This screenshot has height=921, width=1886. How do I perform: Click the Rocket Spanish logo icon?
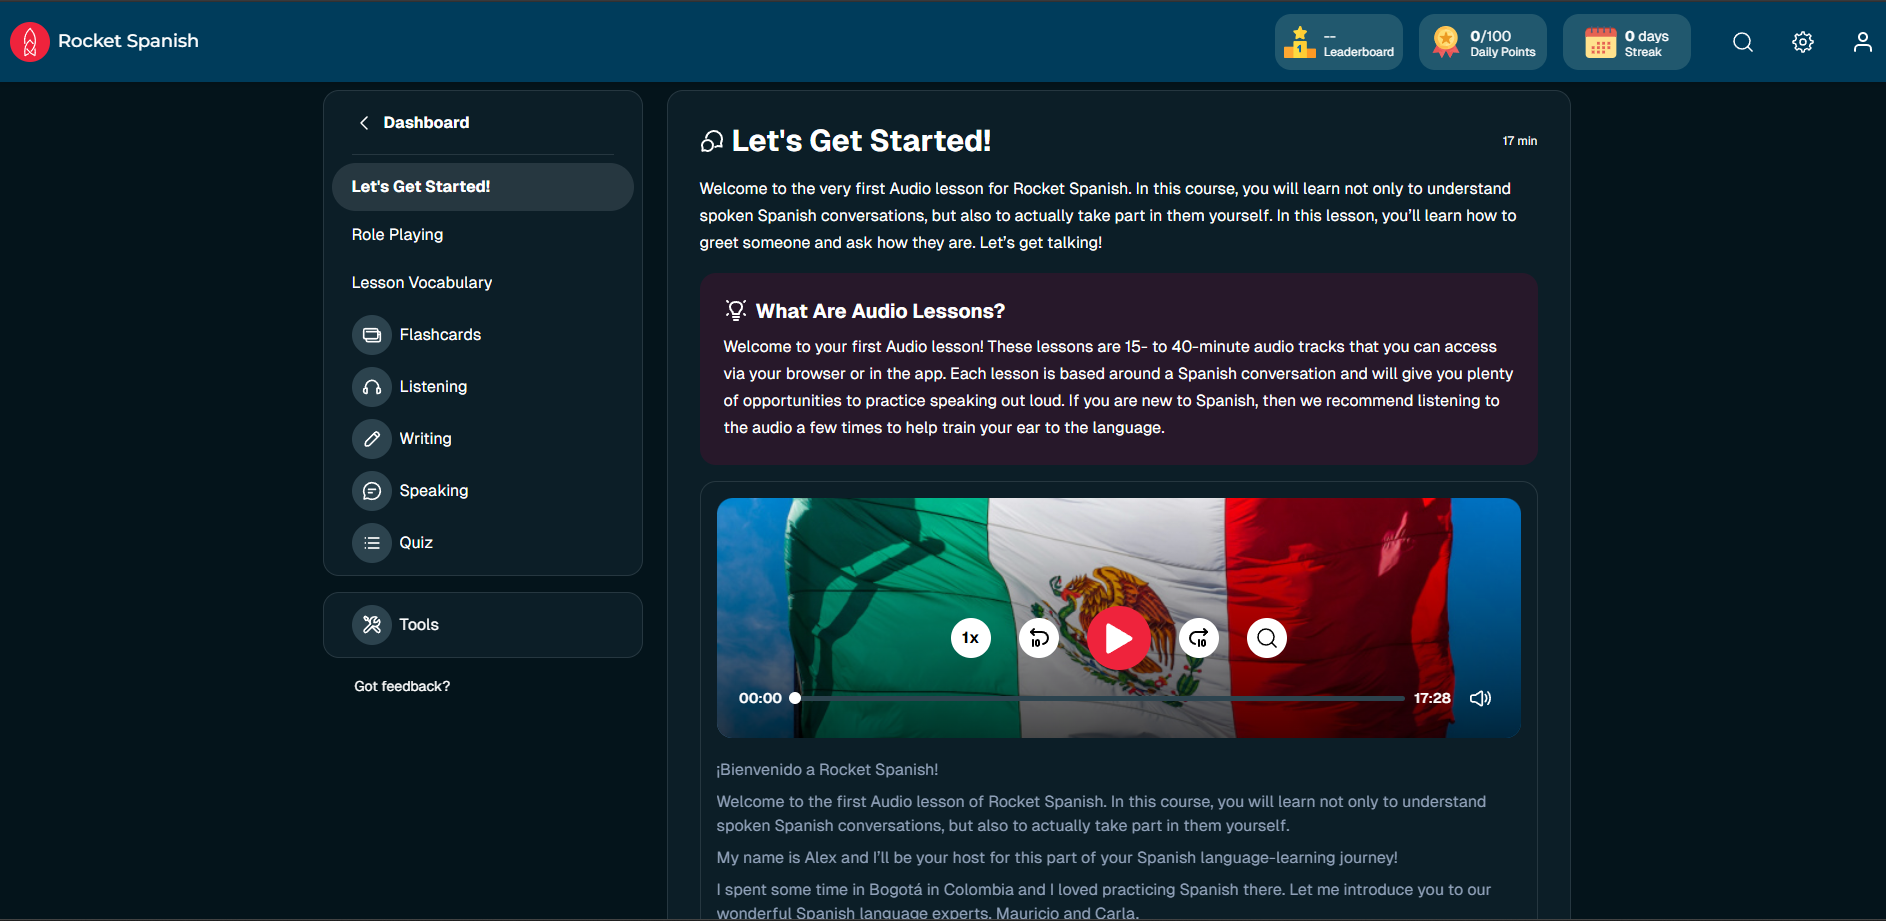[x=30, y=42]
